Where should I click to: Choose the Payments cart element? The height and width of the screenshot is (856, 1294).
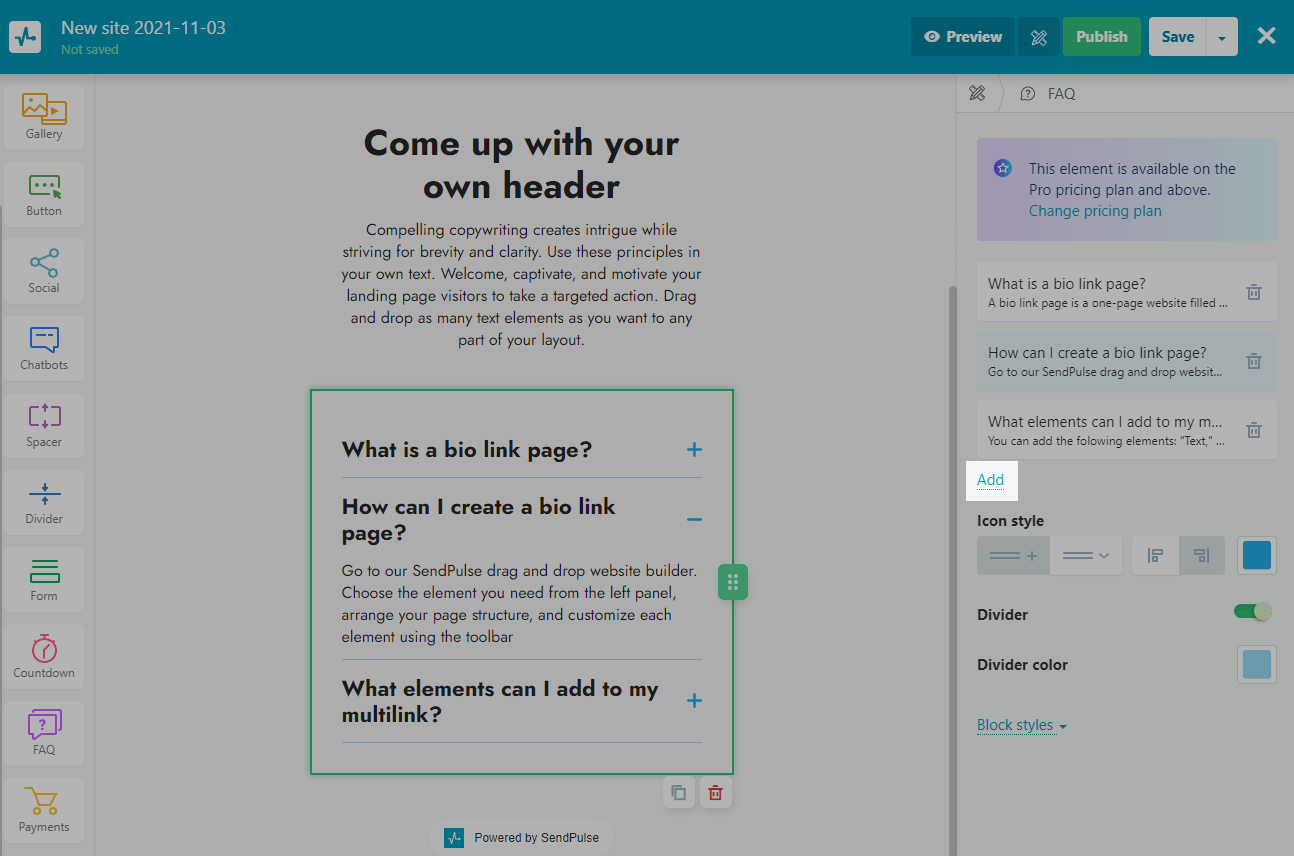pos(44,809)
